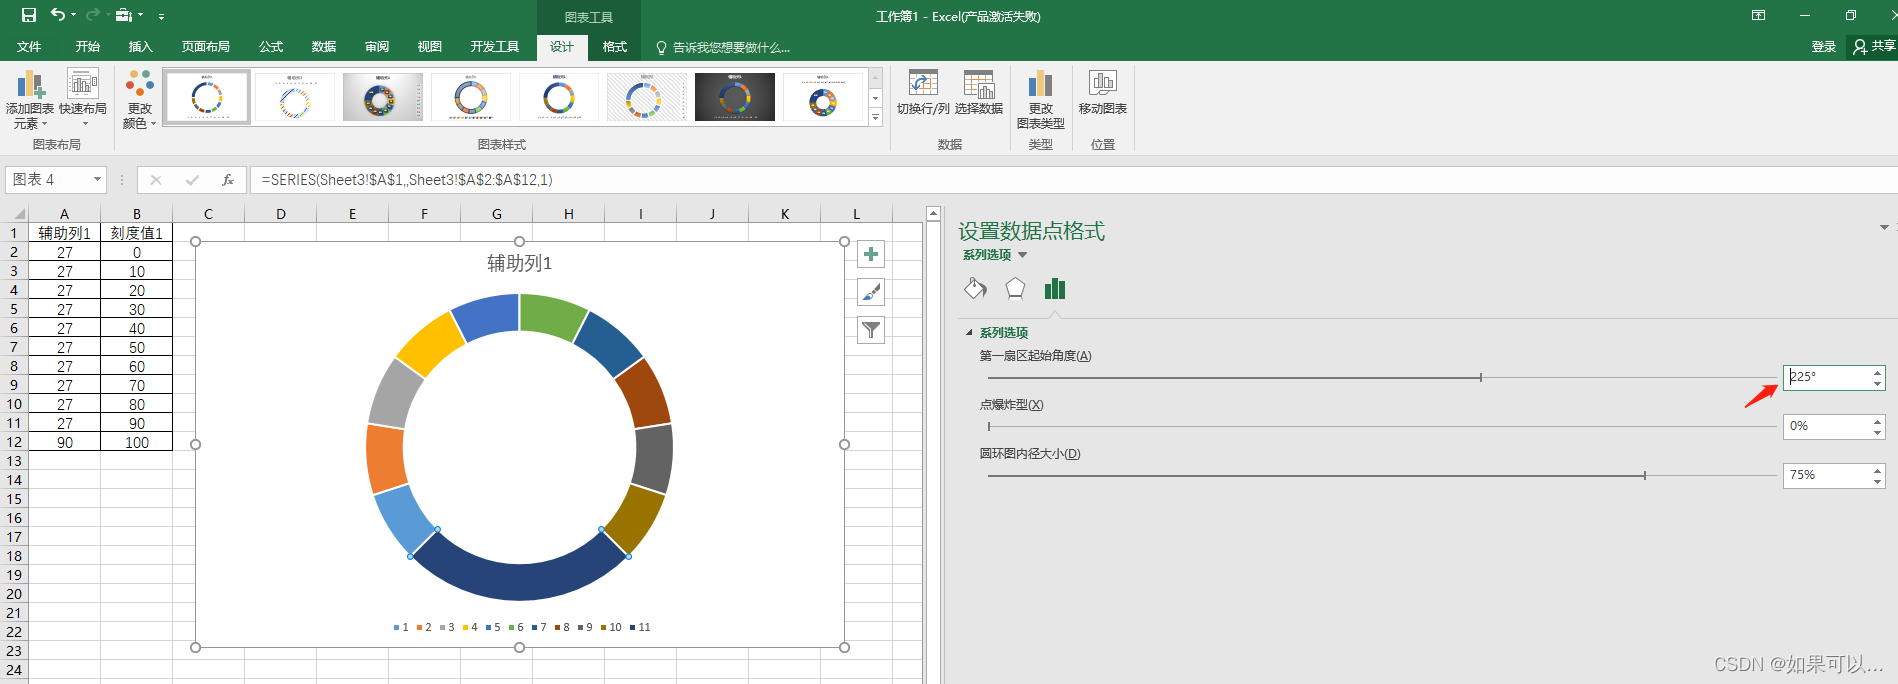Apply the first chart style thumbnail
Viewport: 1898px width, 684px height.
coord(207,97)
